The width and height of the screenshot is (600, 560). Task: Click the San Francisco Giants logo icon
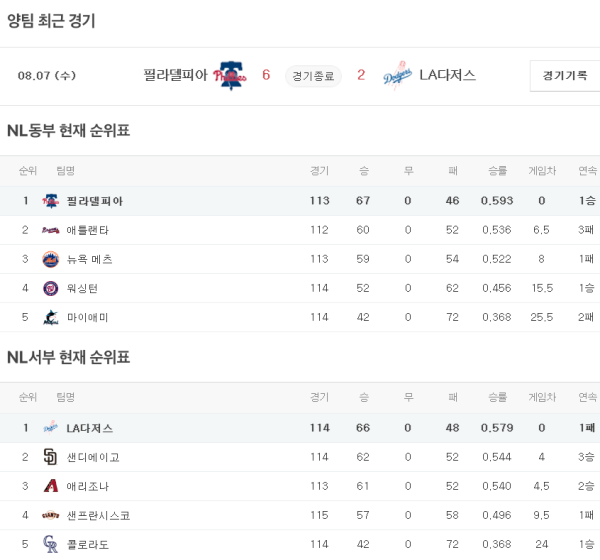coord(50,515)
